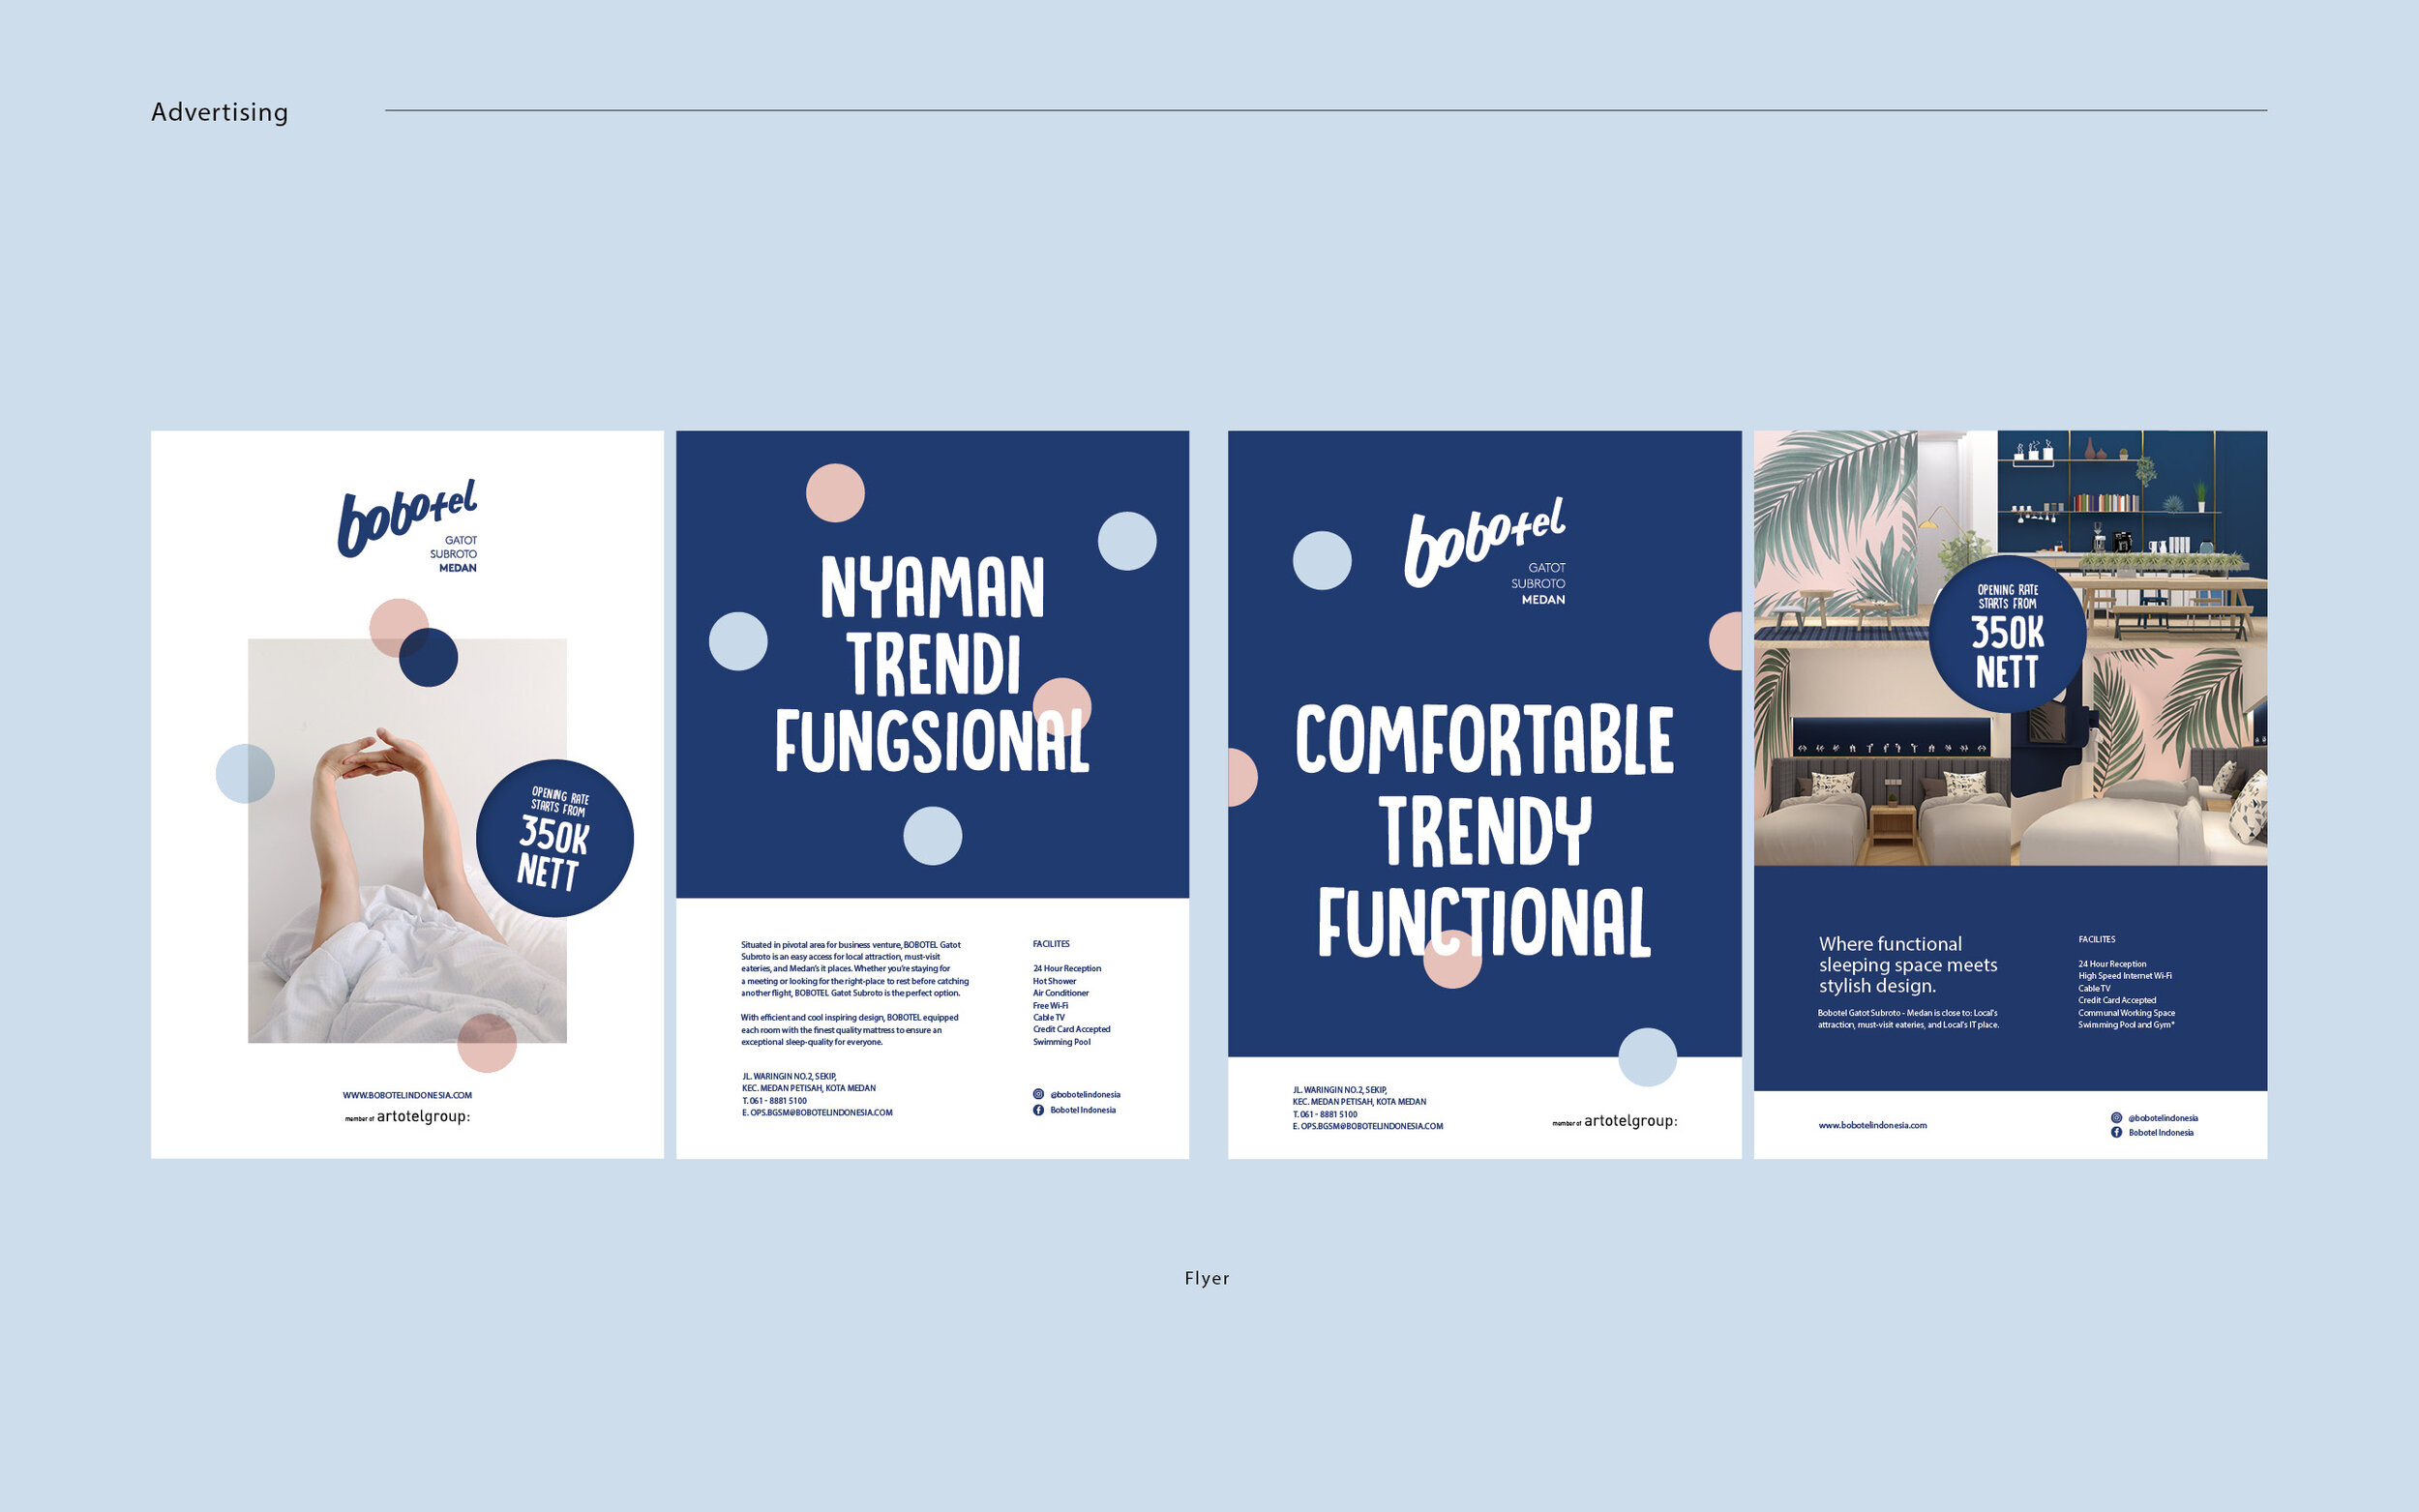Screen dimensions: 2419x1512
Task: Click 'Where functional sleeping space meets stylish design.'
Action: point(1907,965)
